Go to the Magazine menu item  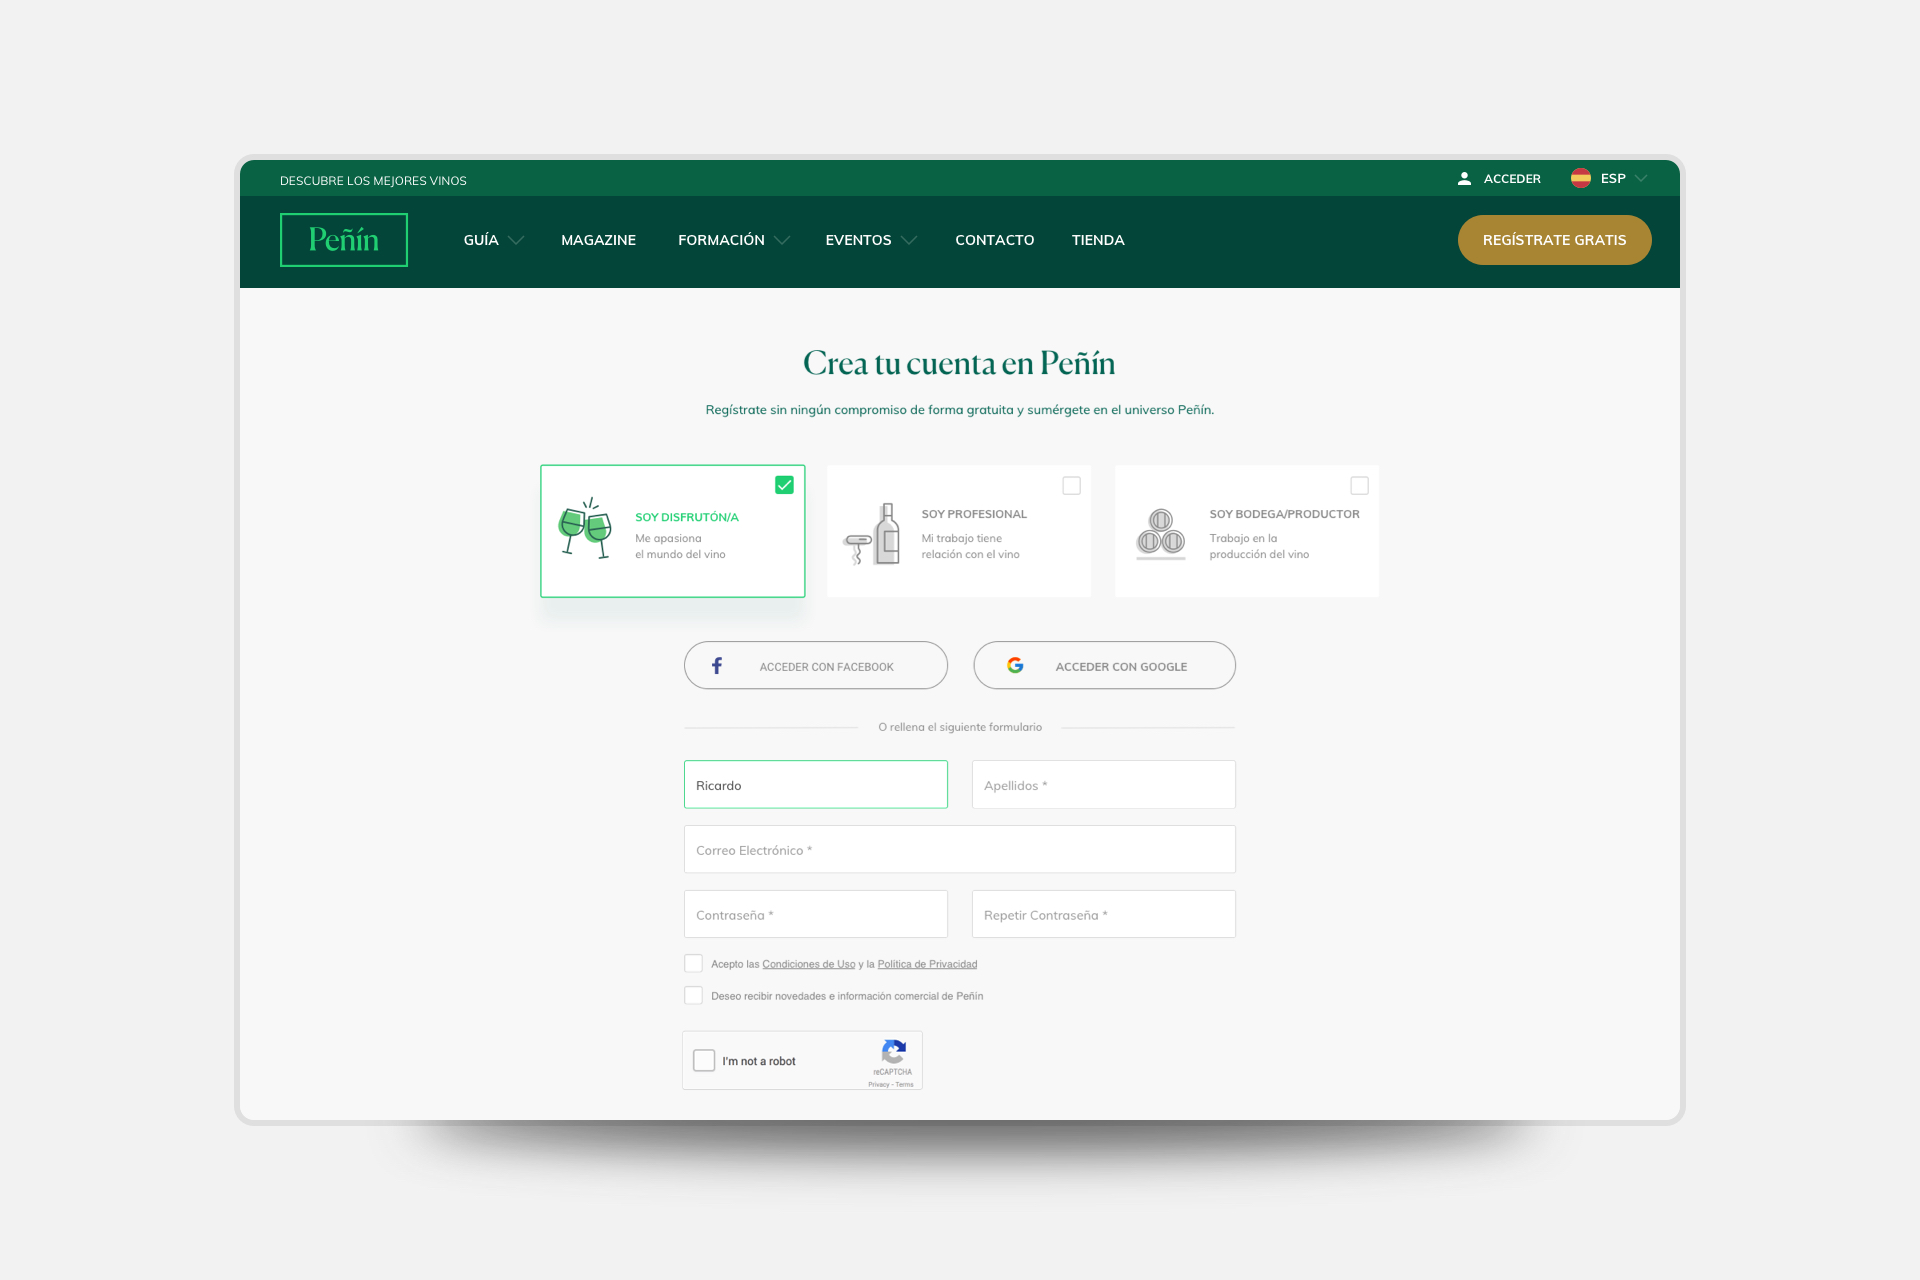click(598, 240)
